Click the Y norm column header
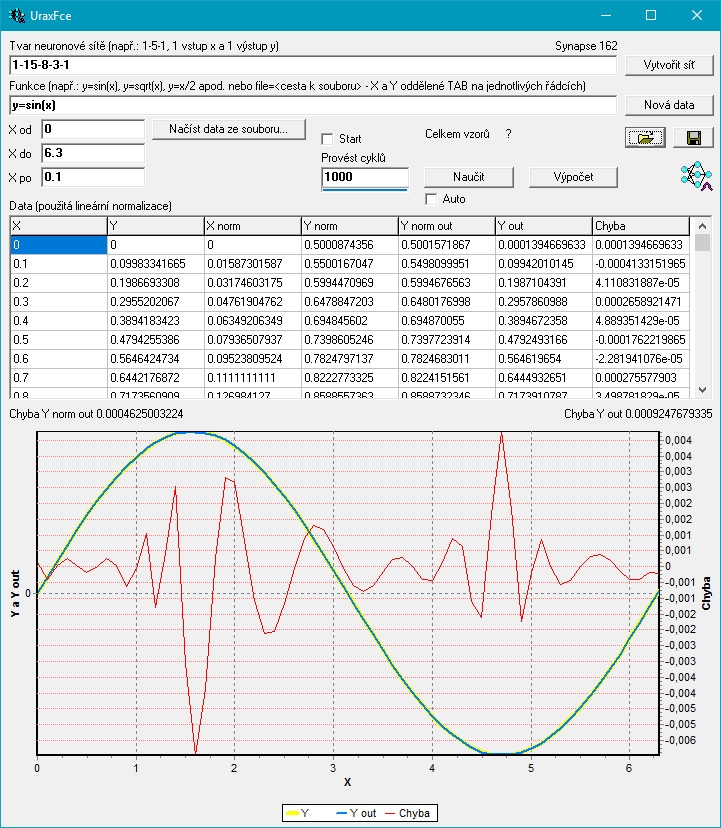721x828 pixels. pyautogui.click(x=350, y=226)
